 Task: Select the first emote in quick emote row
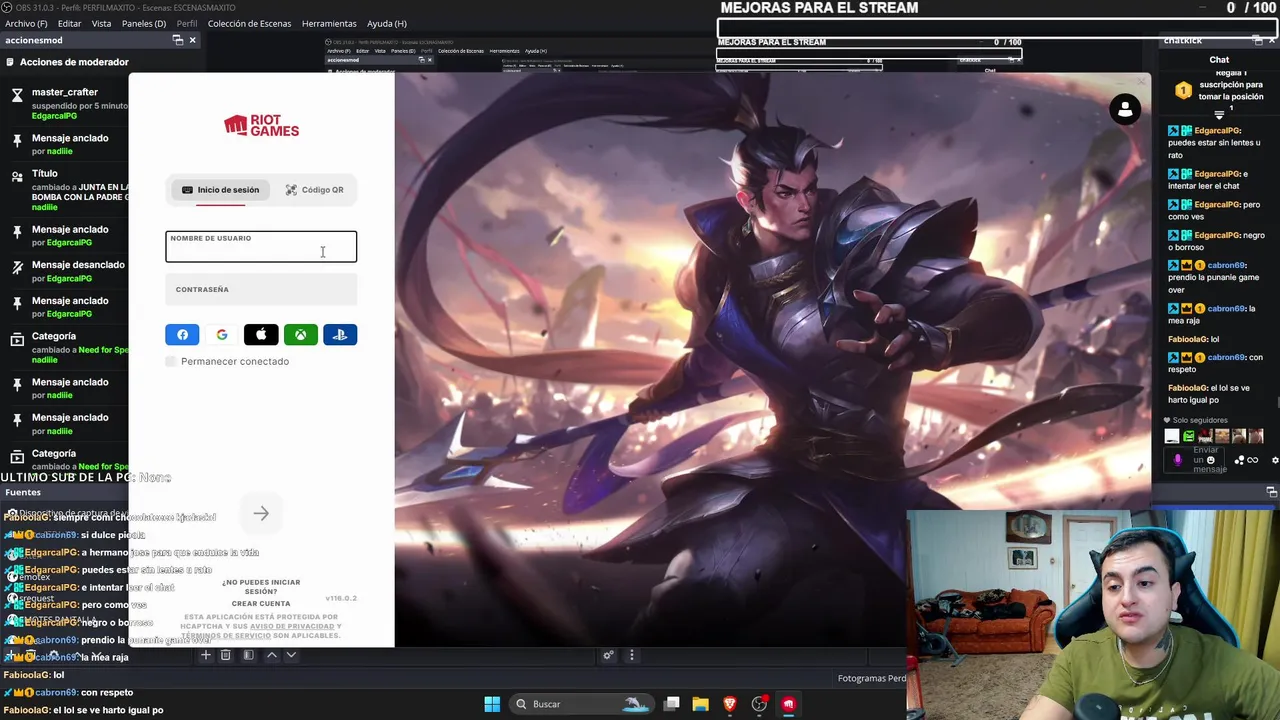click(x=1172, y=437)
